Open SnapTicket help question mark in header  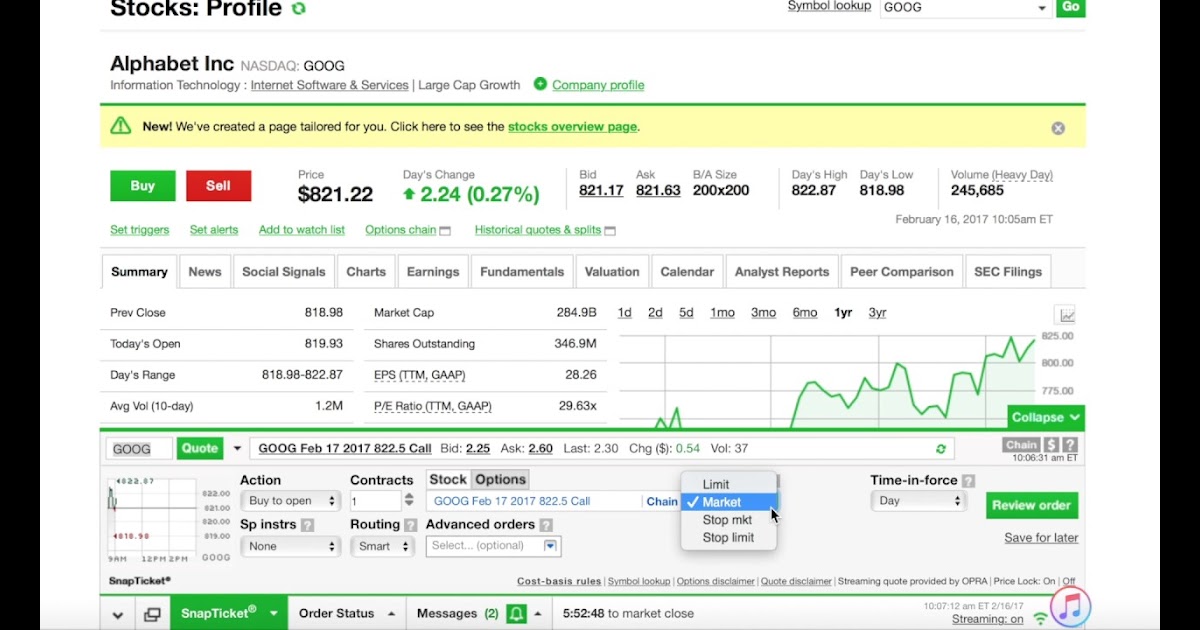pos(1070,445)
